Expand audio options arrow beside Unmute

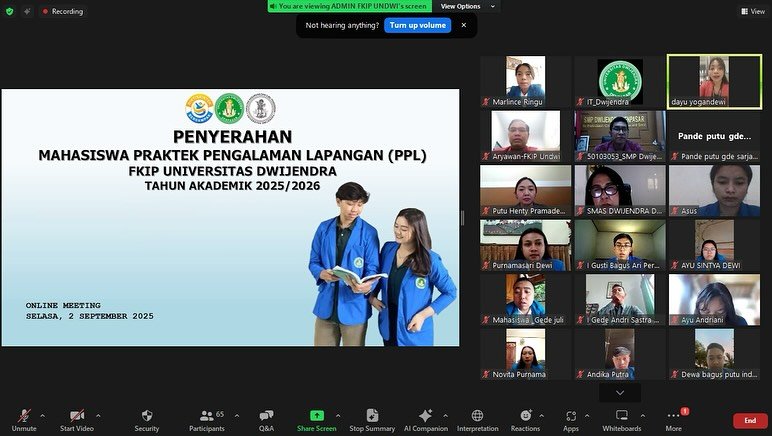point(44,414)
